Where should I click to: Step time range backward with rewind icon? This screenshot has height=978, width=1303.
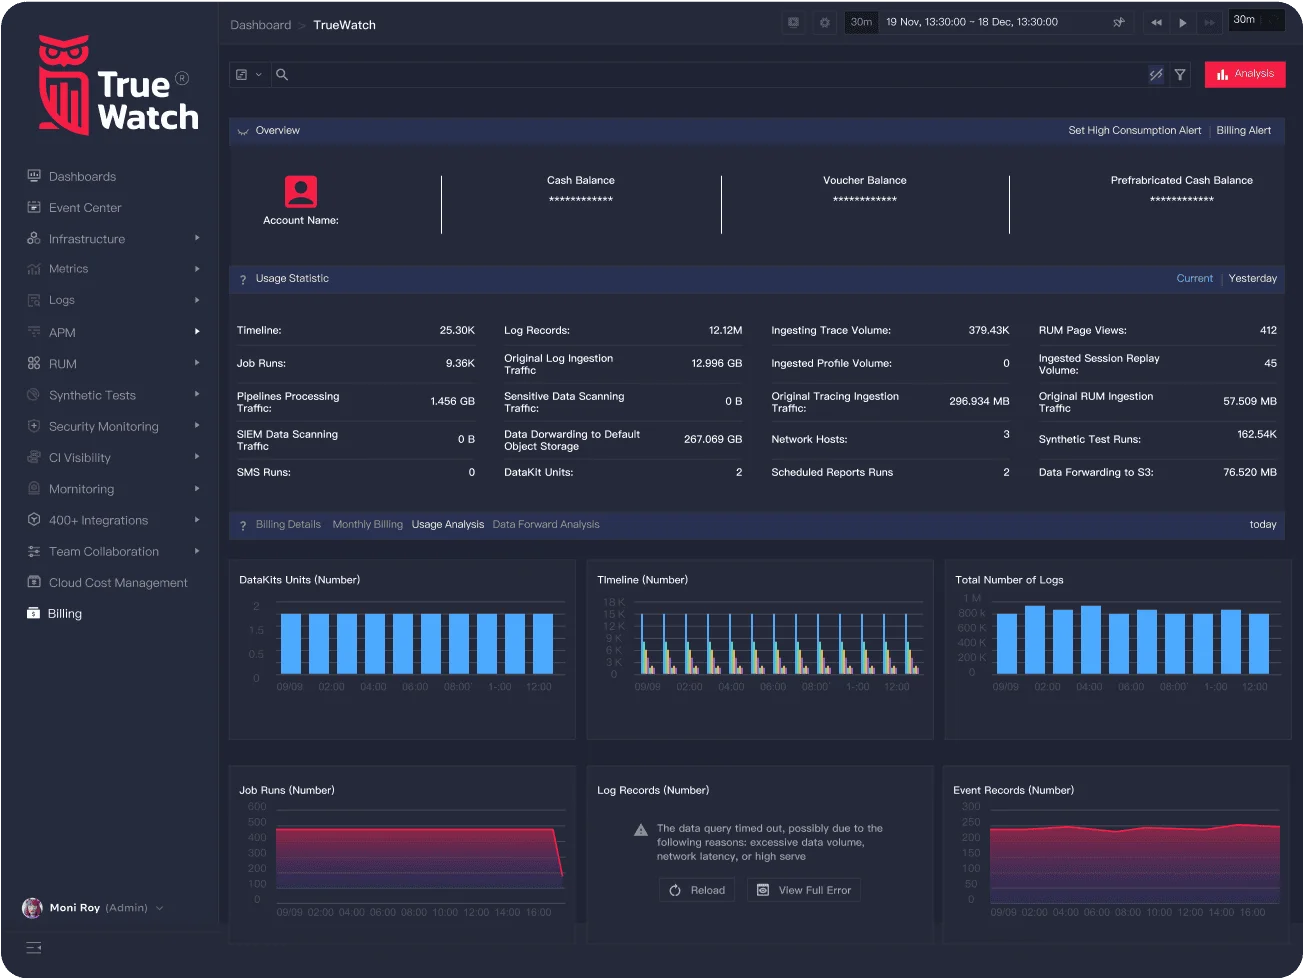pos(1156,22)
